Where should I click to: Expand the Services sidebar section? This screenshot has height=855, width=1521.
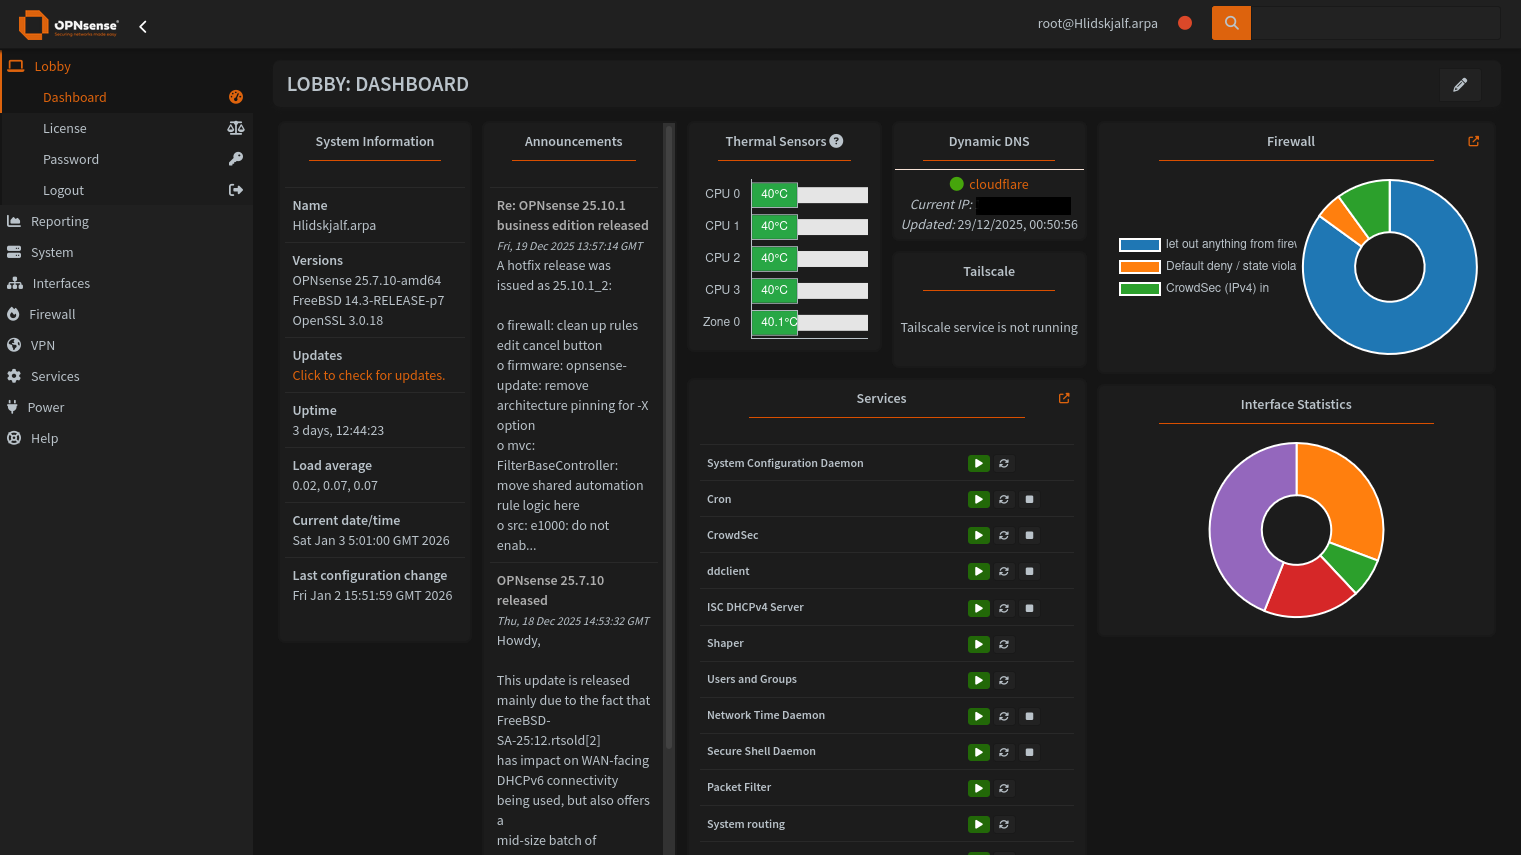55,377
